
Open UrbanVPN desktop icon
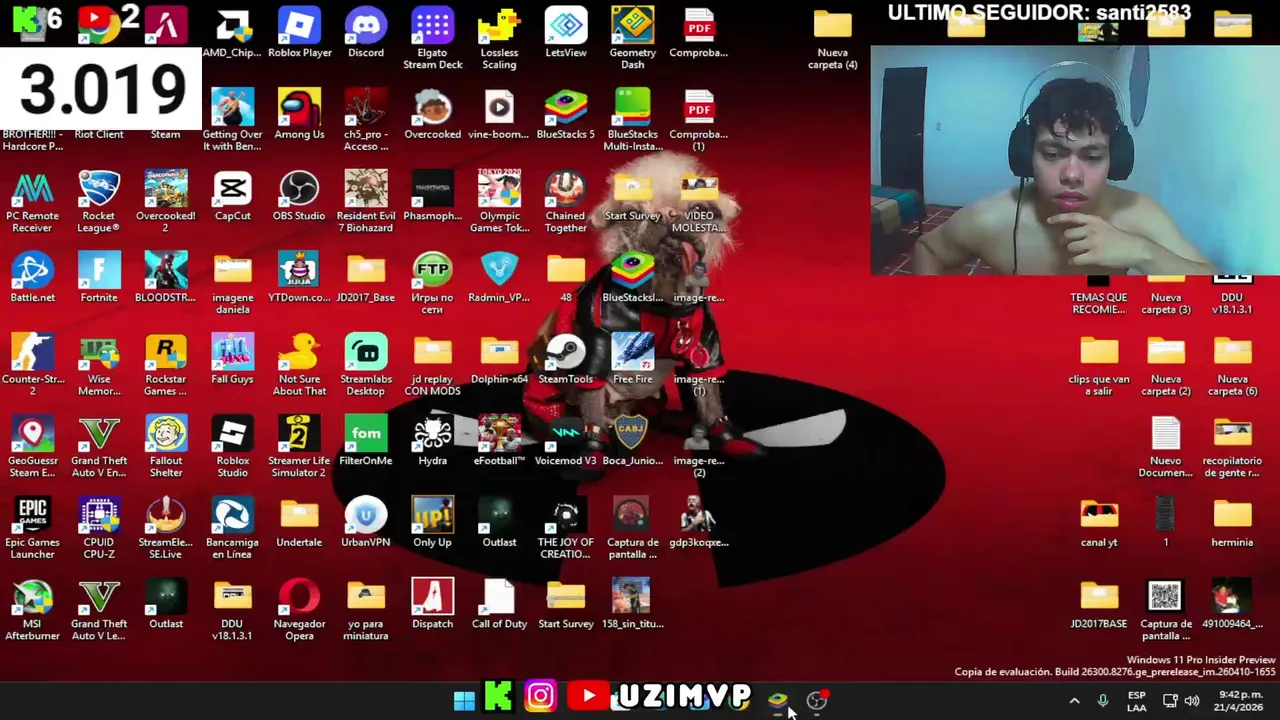pos(365,524)
